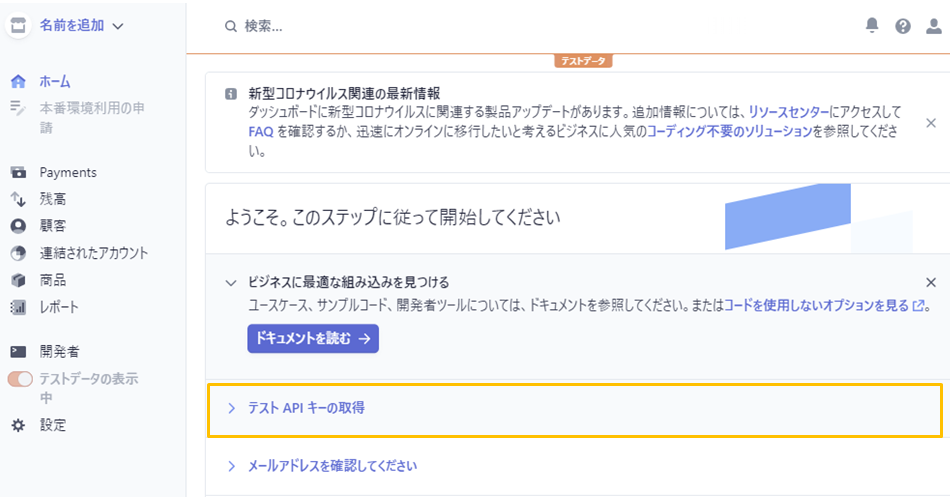Screen dimensions: 950x497
Task: Open the コードを使用しないオプションを見る link
Action: [816, 305]
